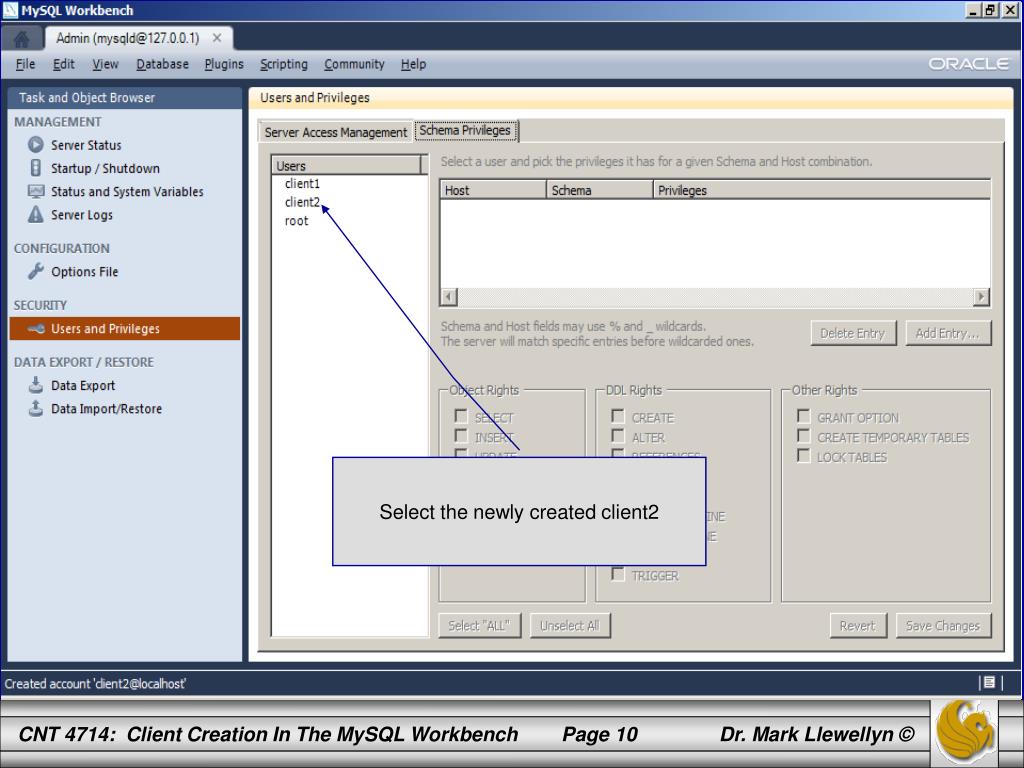Click the Schema column header

pyautogui.click(x=600, y=190)
